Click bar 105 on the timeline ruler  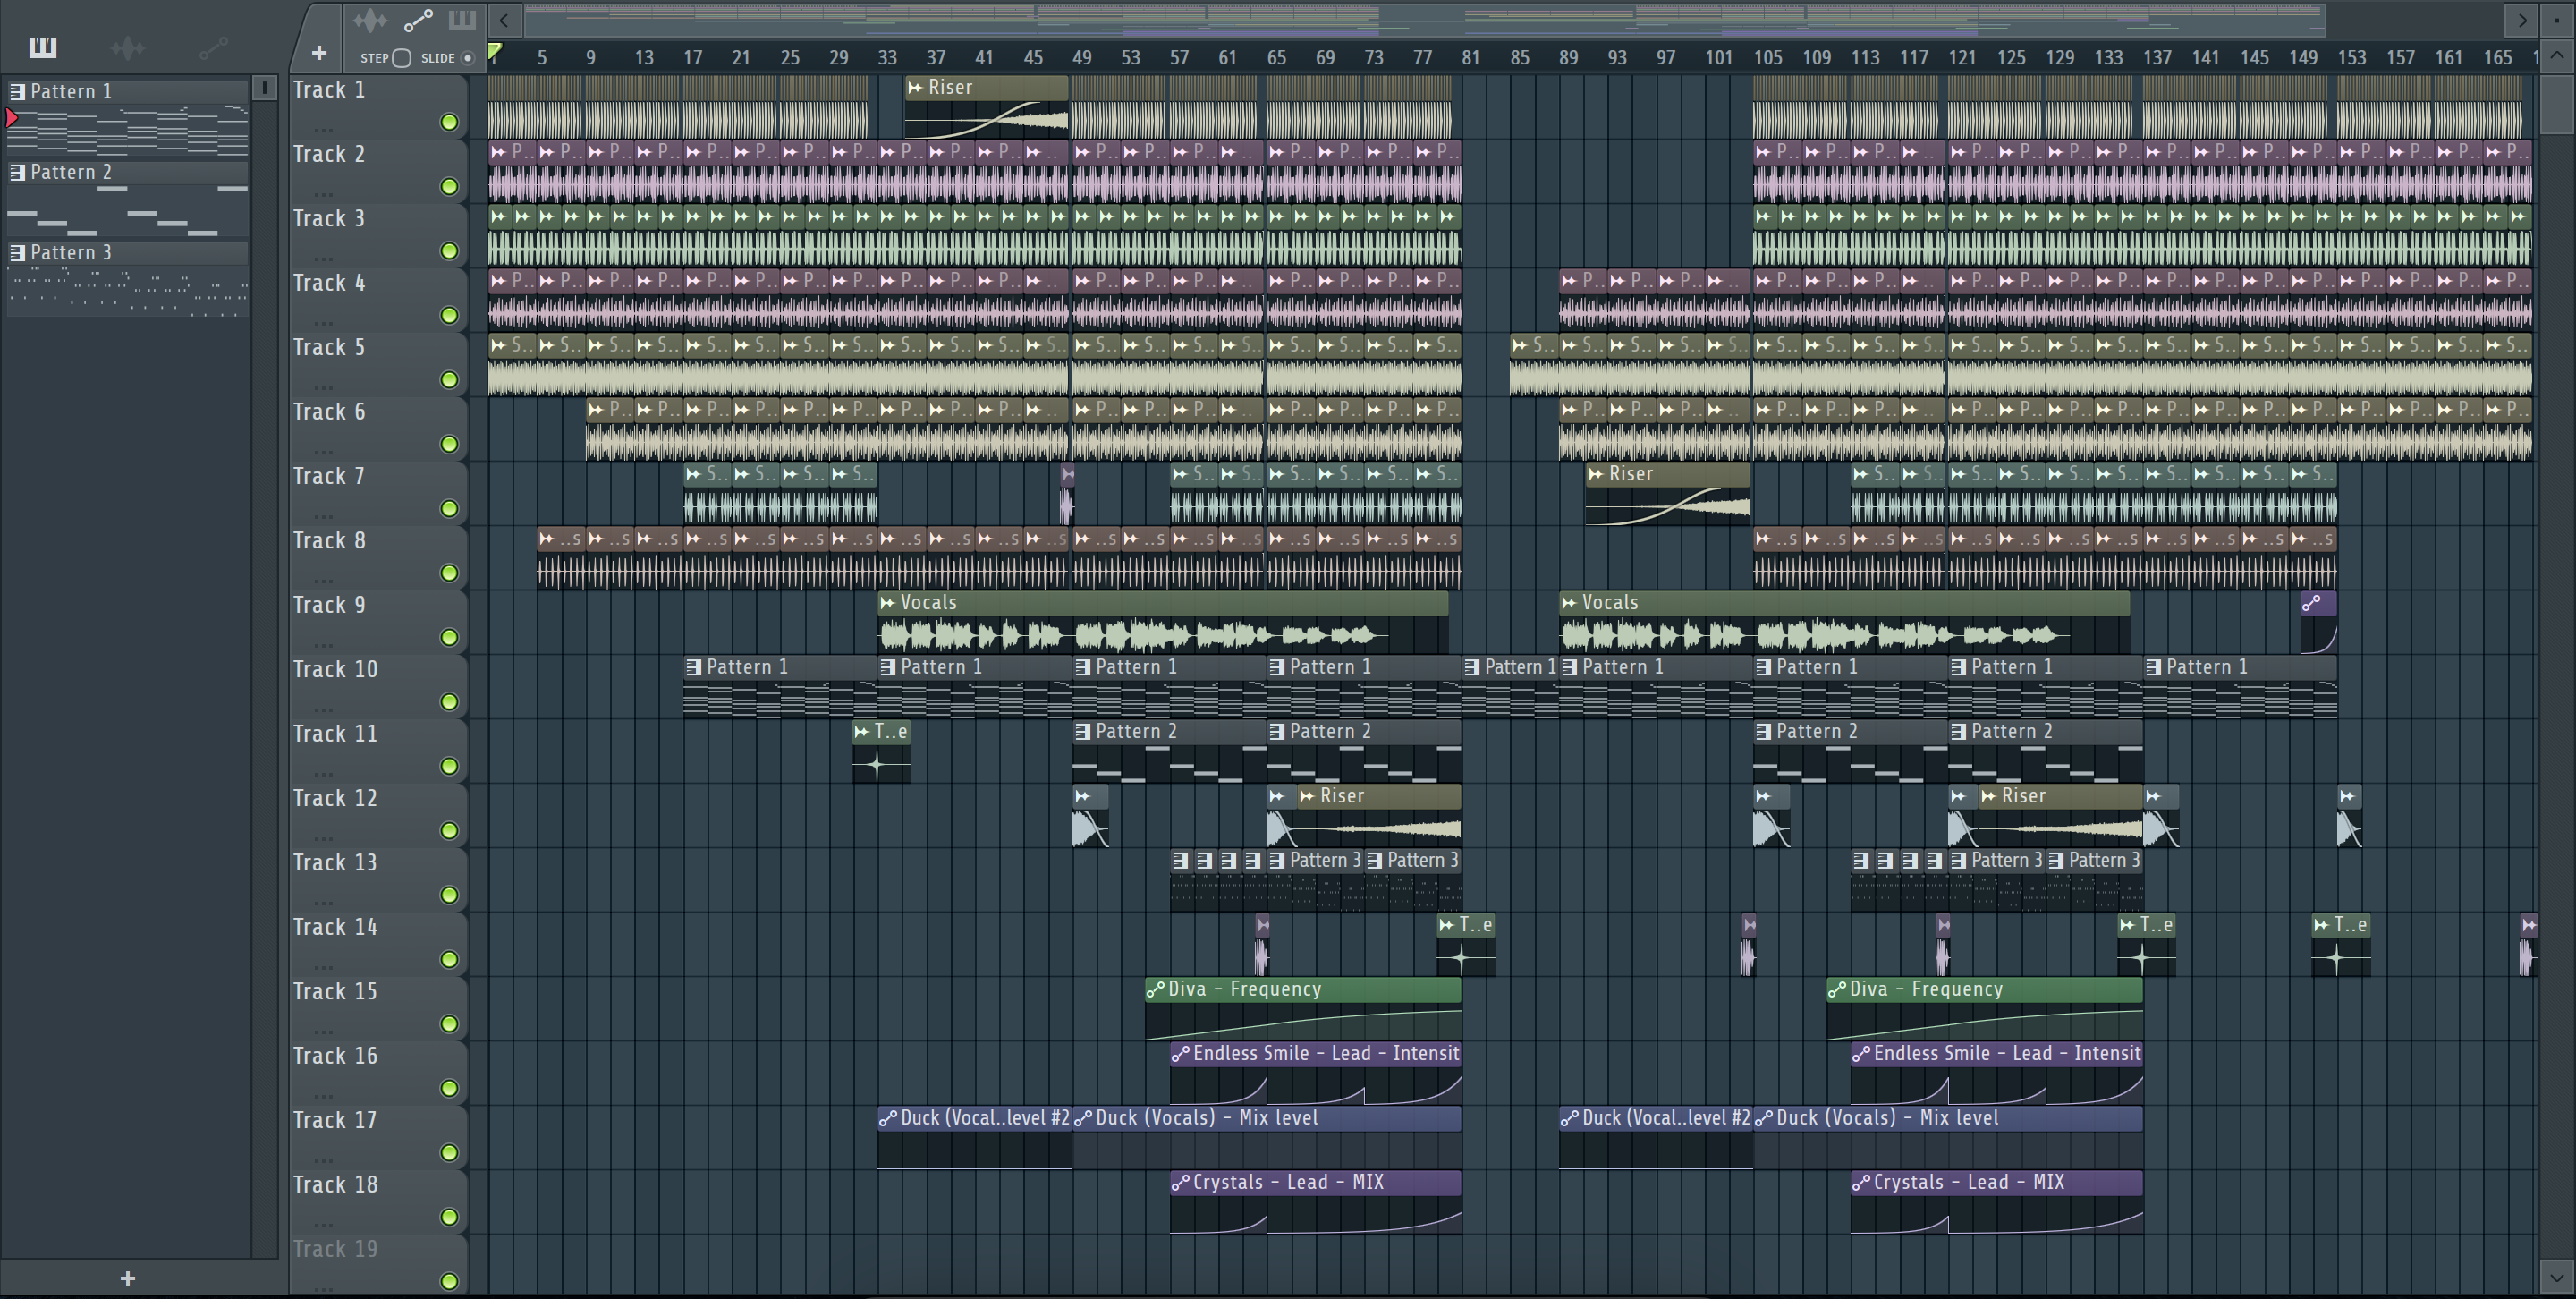pyautogui.click(x=1767, y=58)
